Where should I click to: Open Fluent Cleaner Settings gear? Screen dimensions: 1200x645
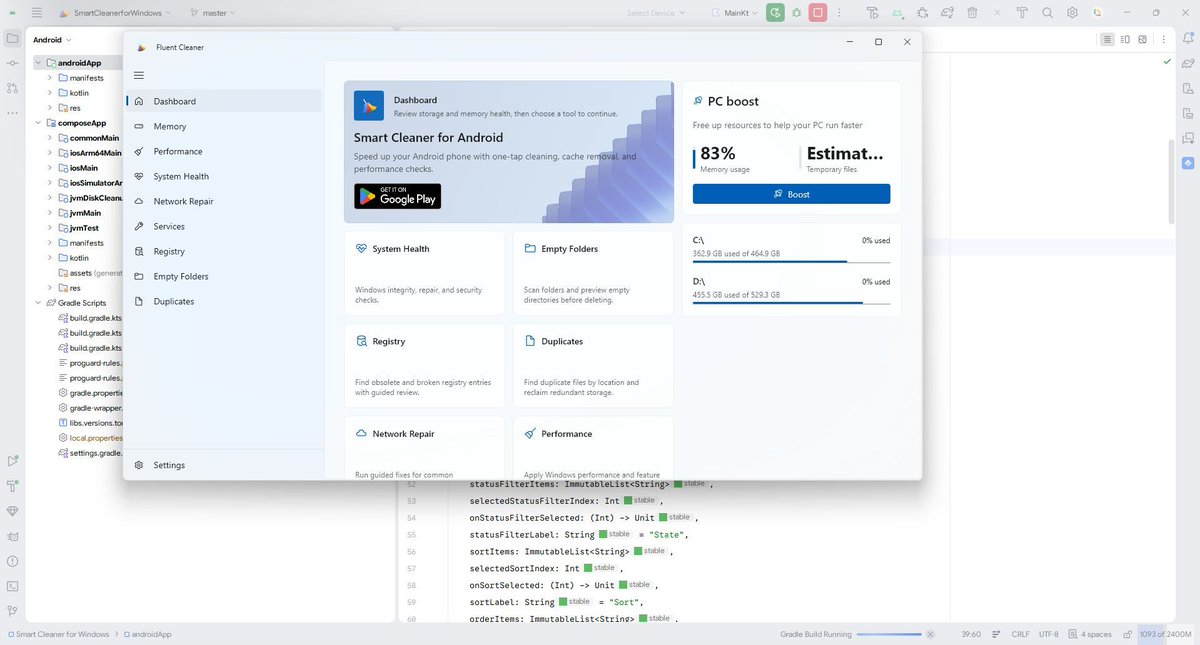coord(139,465)
